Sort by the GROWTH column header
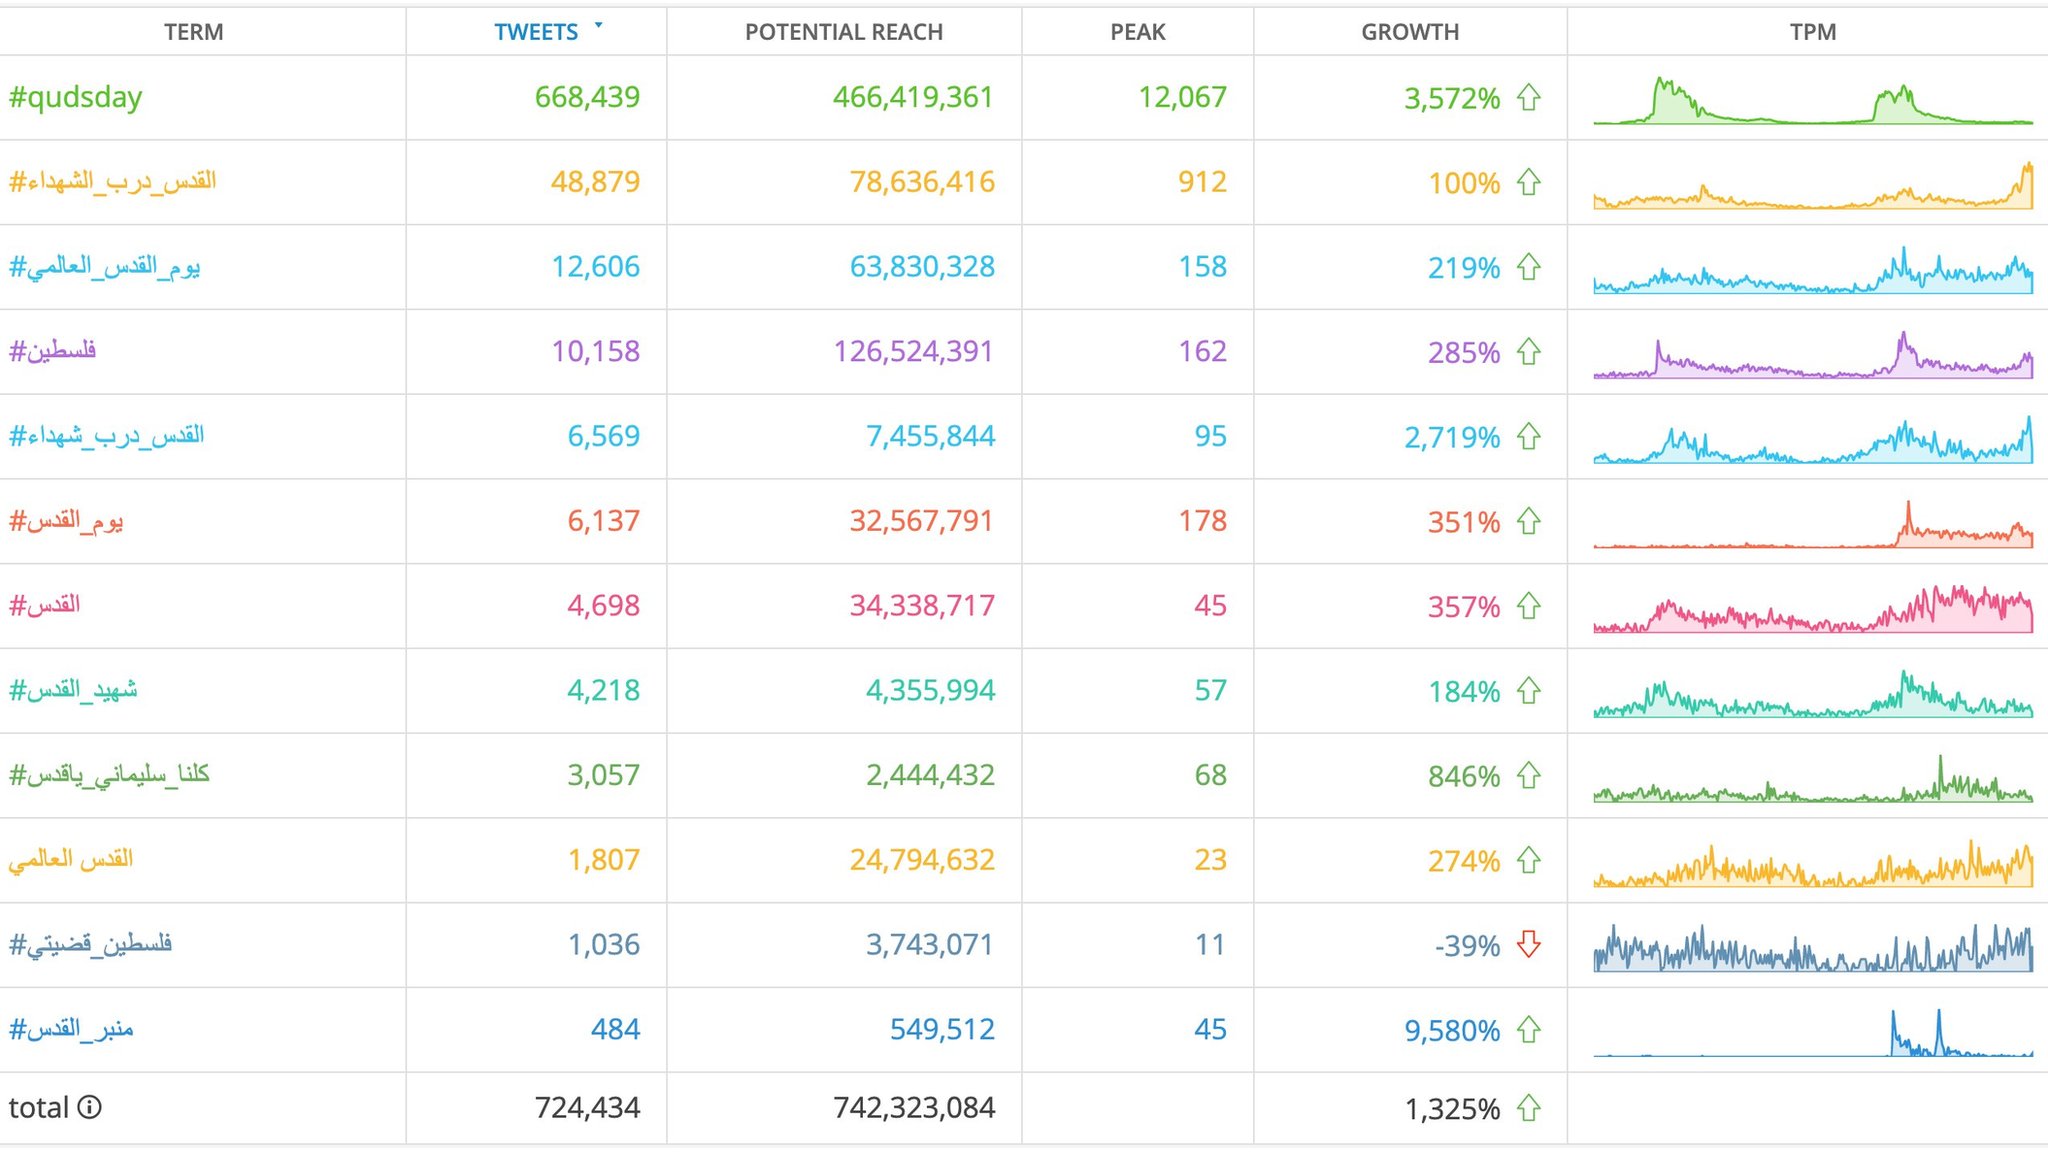 [1409, 32]
